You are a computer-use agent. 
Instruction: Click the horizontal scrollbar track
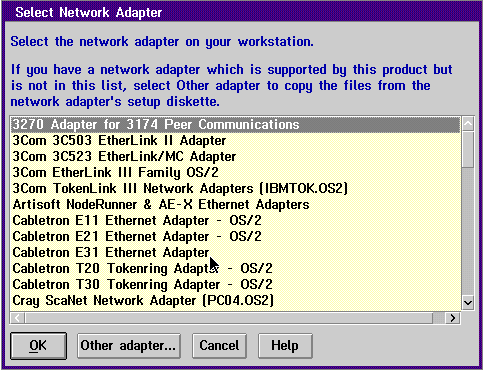coord(439,318)
